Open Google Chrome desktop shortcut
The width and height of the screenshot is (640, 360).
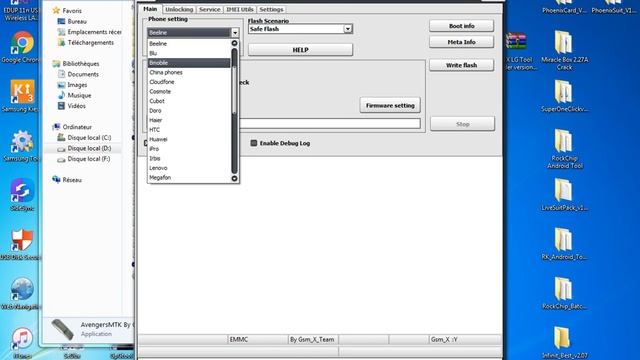point(22,43)
